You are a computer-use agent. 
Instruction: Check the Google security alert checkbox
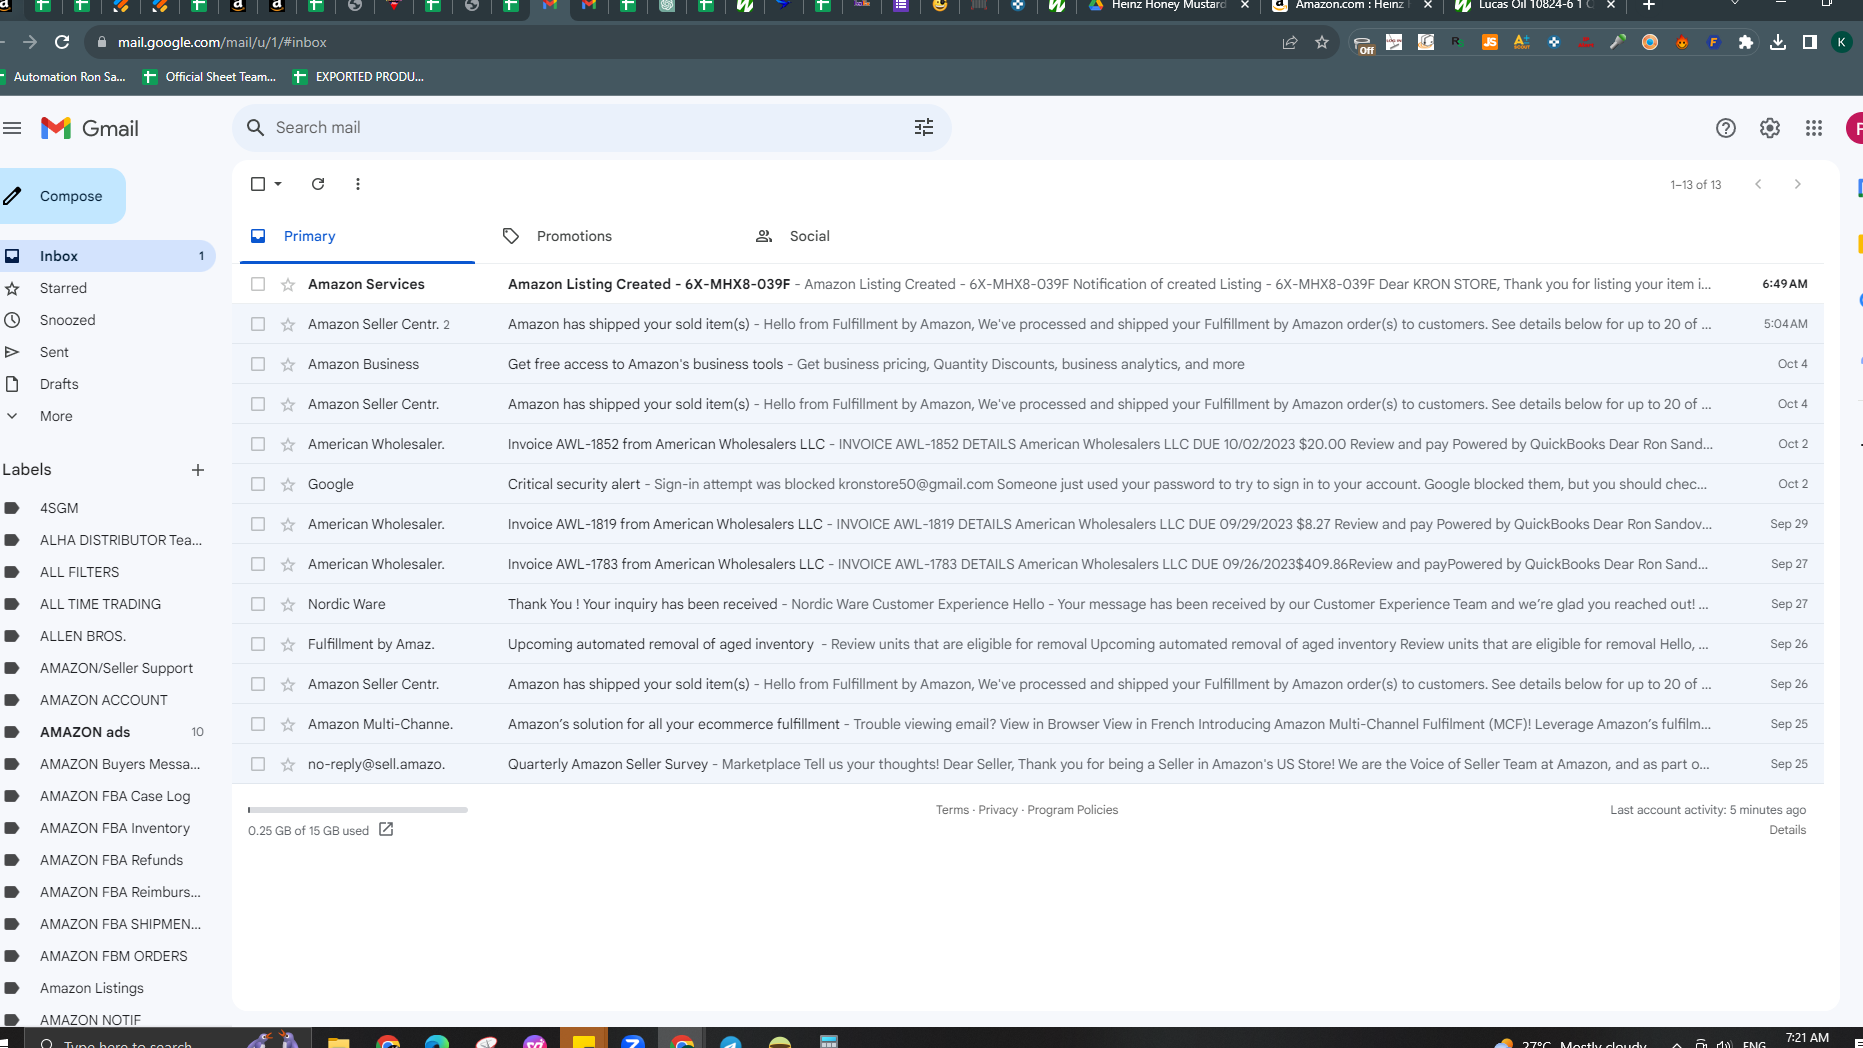(258, 484)
